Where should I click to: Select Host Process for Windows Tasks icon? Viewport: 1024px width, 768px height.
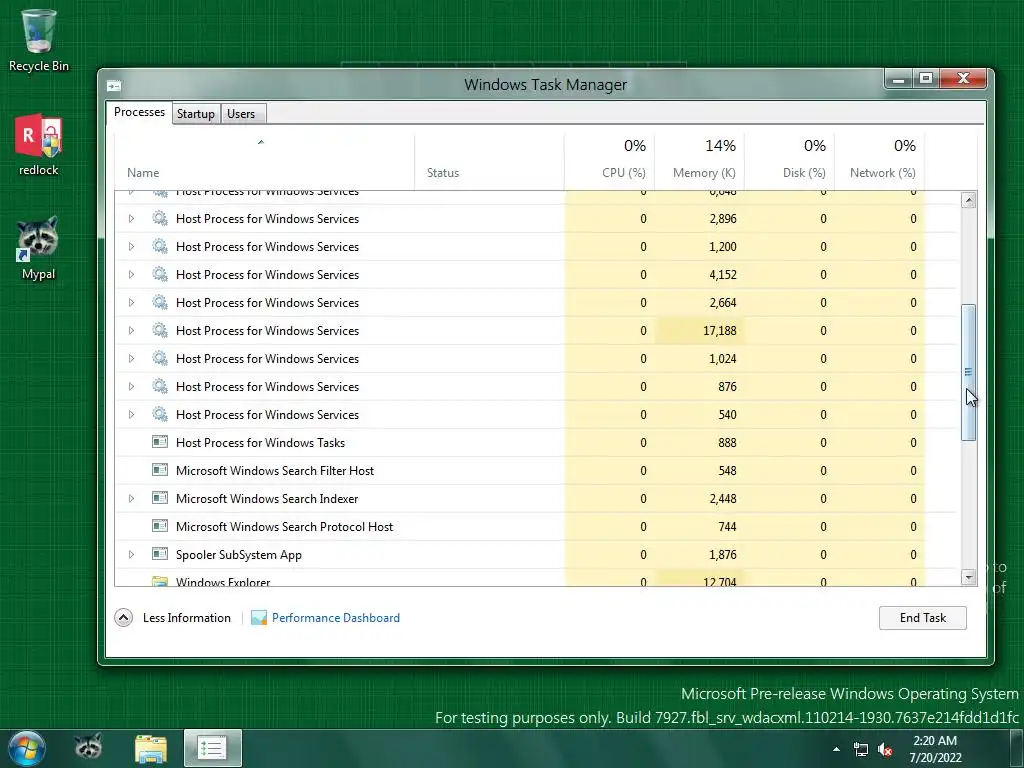[x=159, y=442]
